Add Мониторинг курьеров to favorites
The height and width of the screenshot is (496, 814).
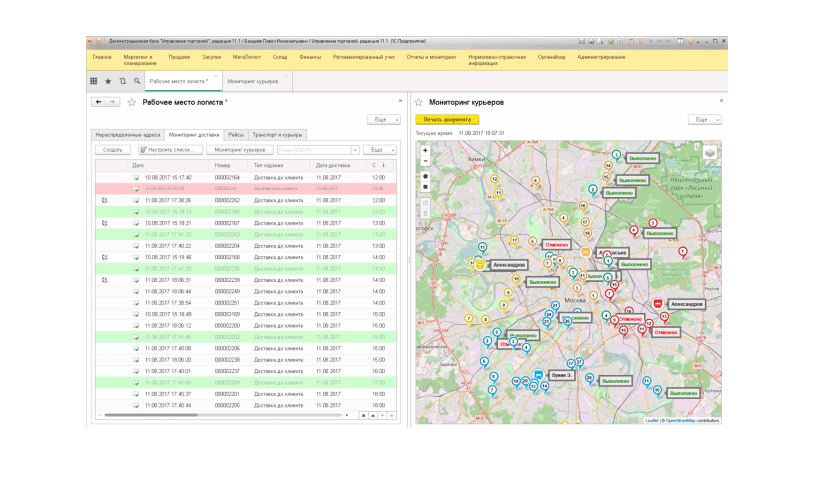(419, 102)
